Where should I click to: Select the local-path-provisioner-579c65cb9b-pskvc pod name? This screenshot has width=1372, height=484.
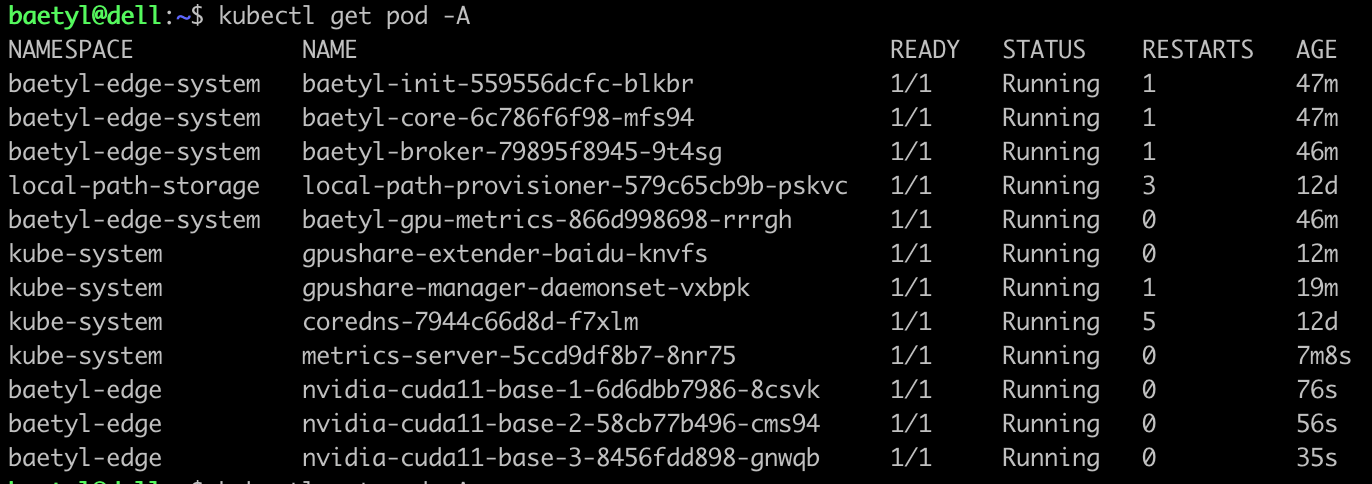[x=575, y=186]
